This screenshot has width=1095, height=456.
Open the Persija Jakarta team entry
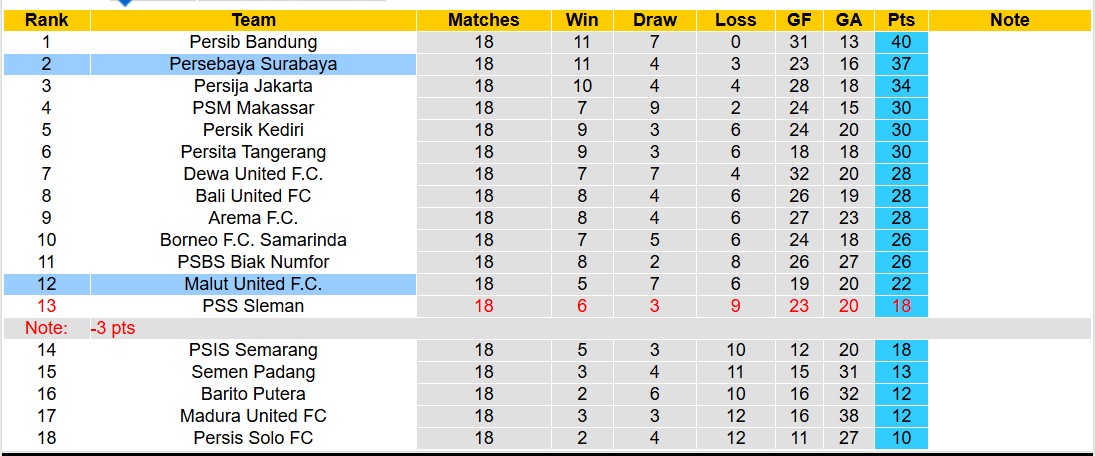coord(253,86)
